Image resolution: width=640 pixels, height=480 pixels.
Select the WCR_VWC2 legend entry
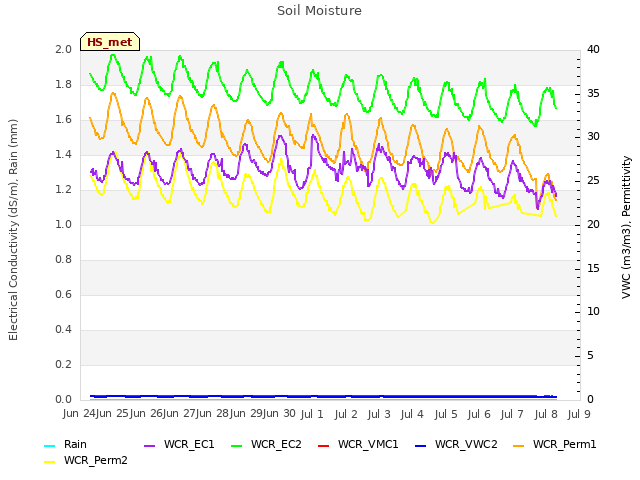456,444
